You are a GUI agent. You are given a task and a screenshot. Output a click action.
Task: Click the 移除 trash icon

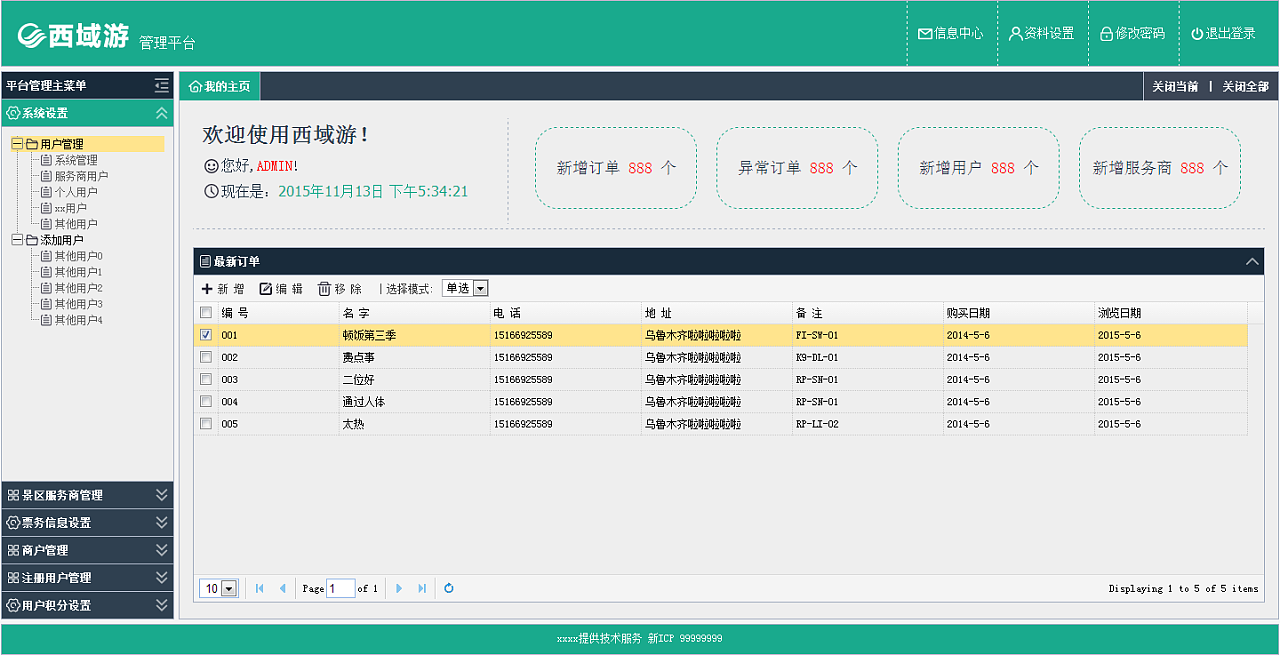click(324, 289)
